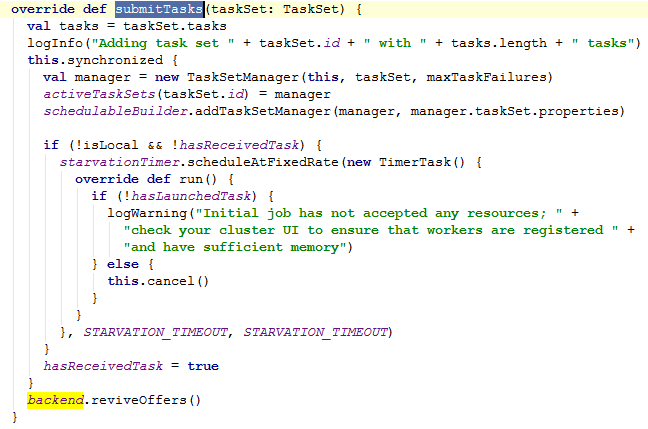This screenshot has height=429, width=648.
Task: Click the reviveOffers method call
Action: tap(138, 400)
